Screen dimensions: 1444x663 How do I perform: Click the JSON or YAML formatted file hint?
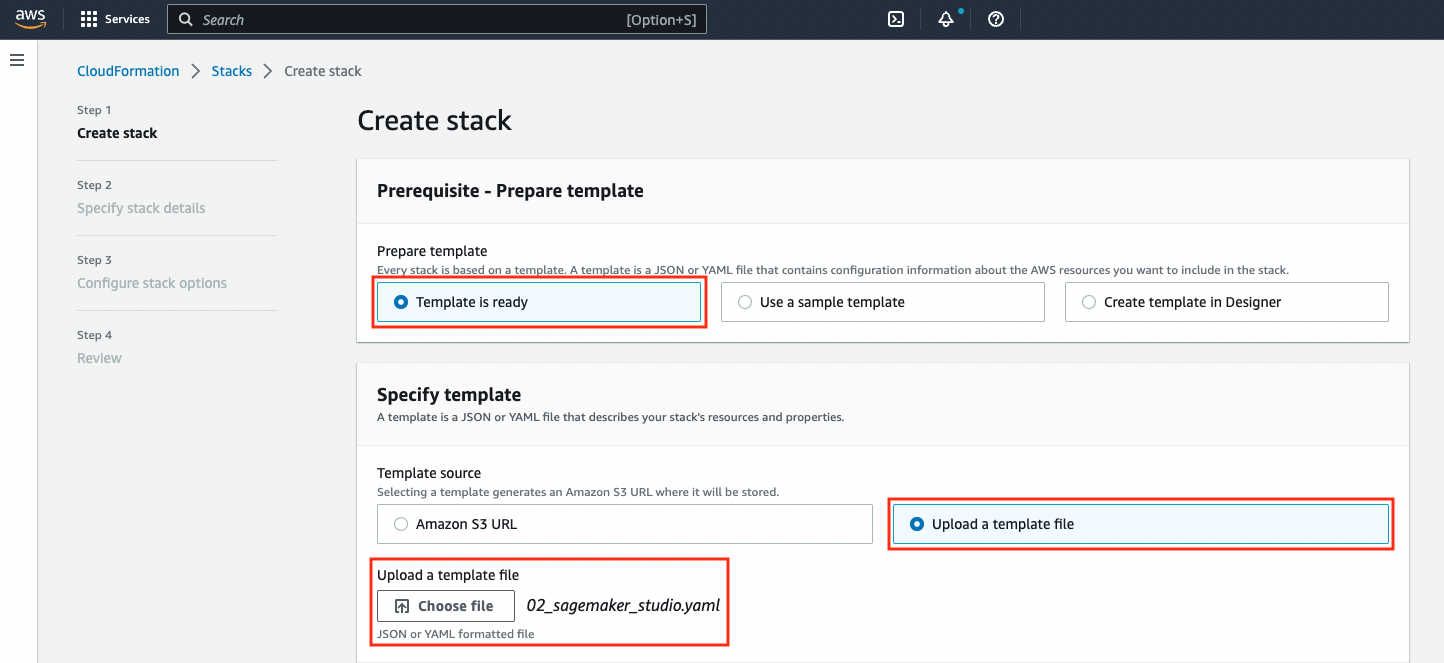tap(456, 634)
